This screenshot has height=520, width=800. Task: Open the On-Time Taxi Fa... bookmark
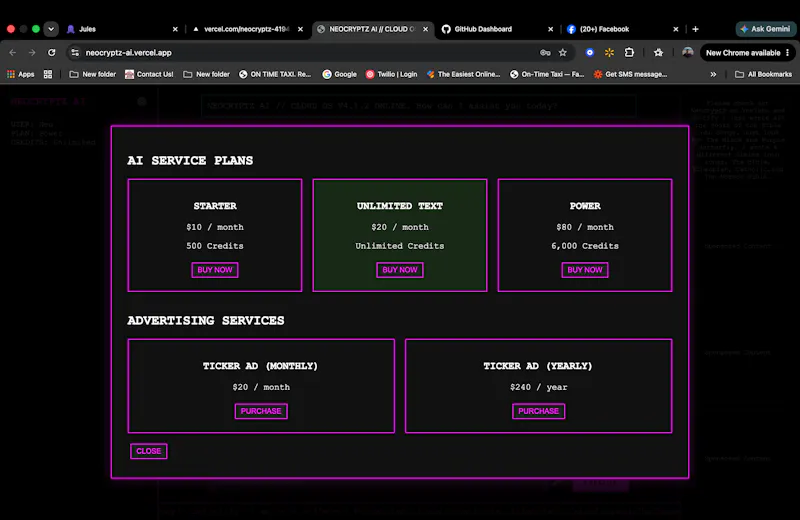pyautogui.click(x=547, y=74)
